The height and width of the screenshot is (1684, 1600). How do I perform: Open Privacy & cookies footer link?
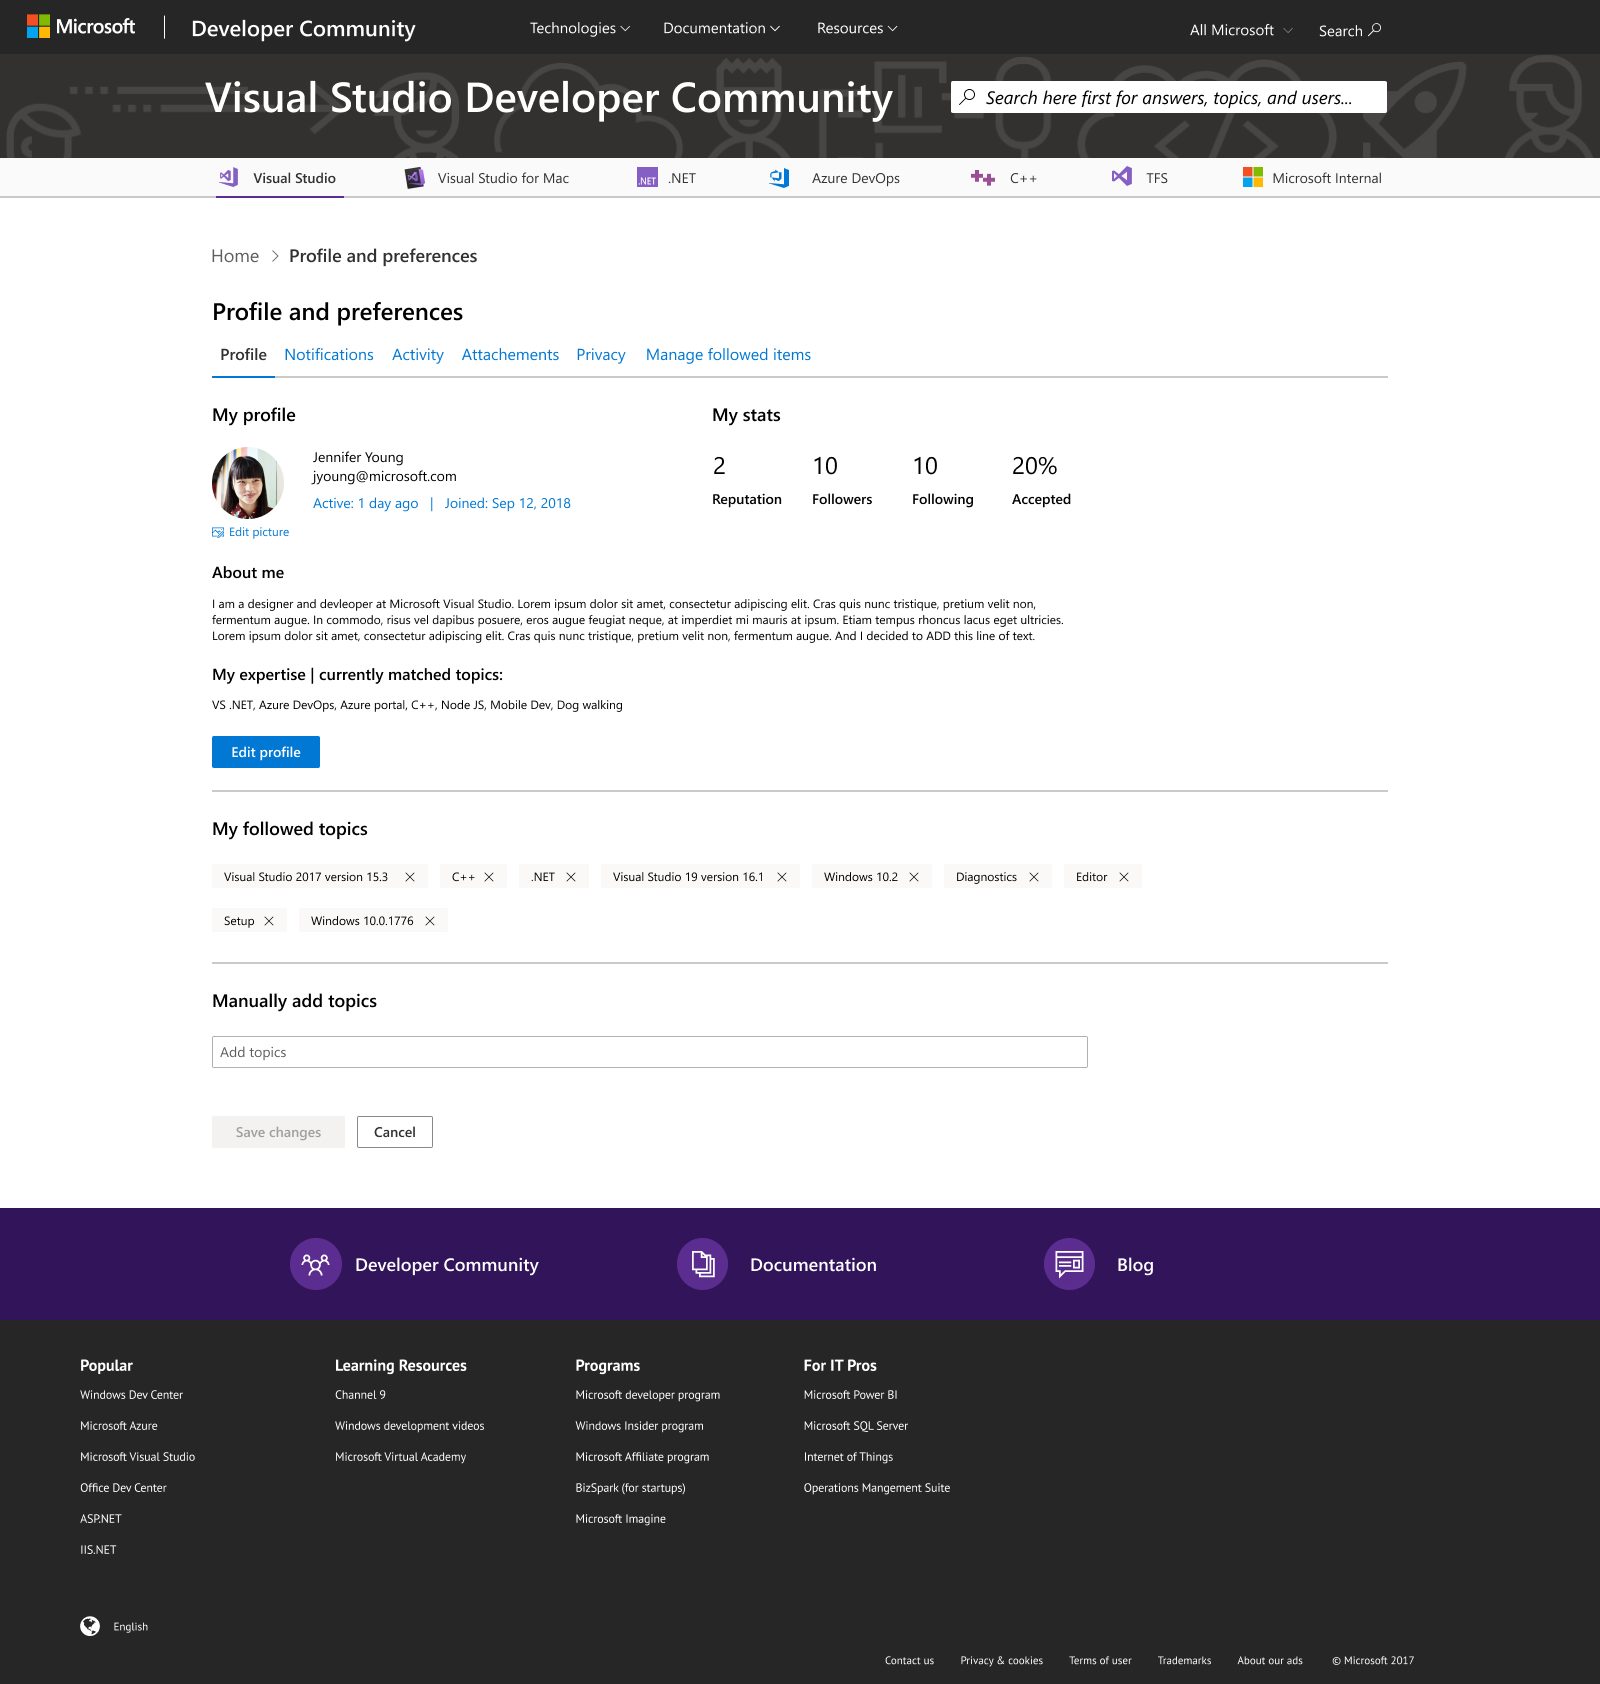(x=1001, y=1661)
